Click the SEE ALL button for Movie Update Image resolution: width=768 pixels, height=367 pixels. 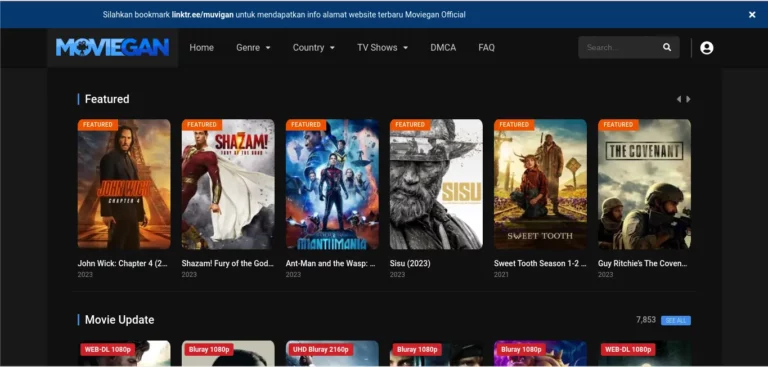click(676, 320)
